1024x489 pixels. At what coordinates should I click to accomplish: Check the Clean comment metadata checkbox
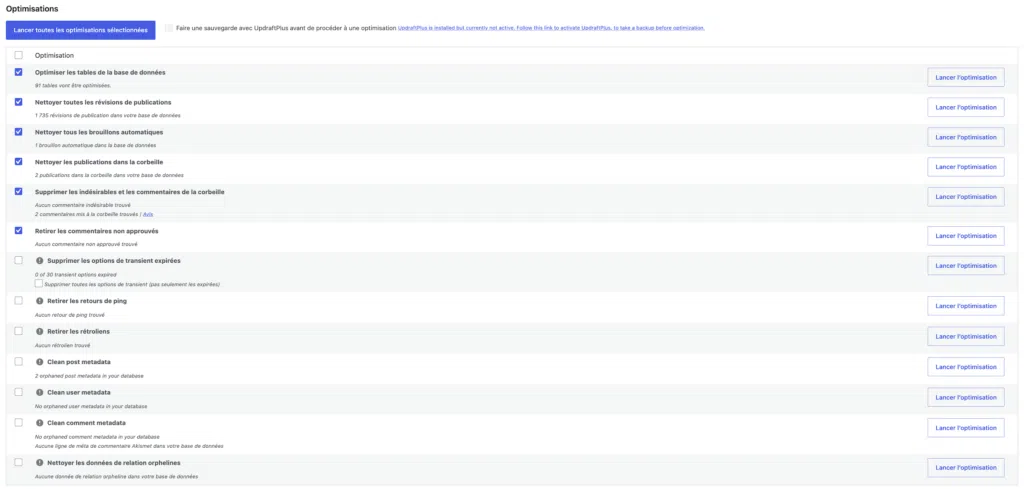pos(18,422)
